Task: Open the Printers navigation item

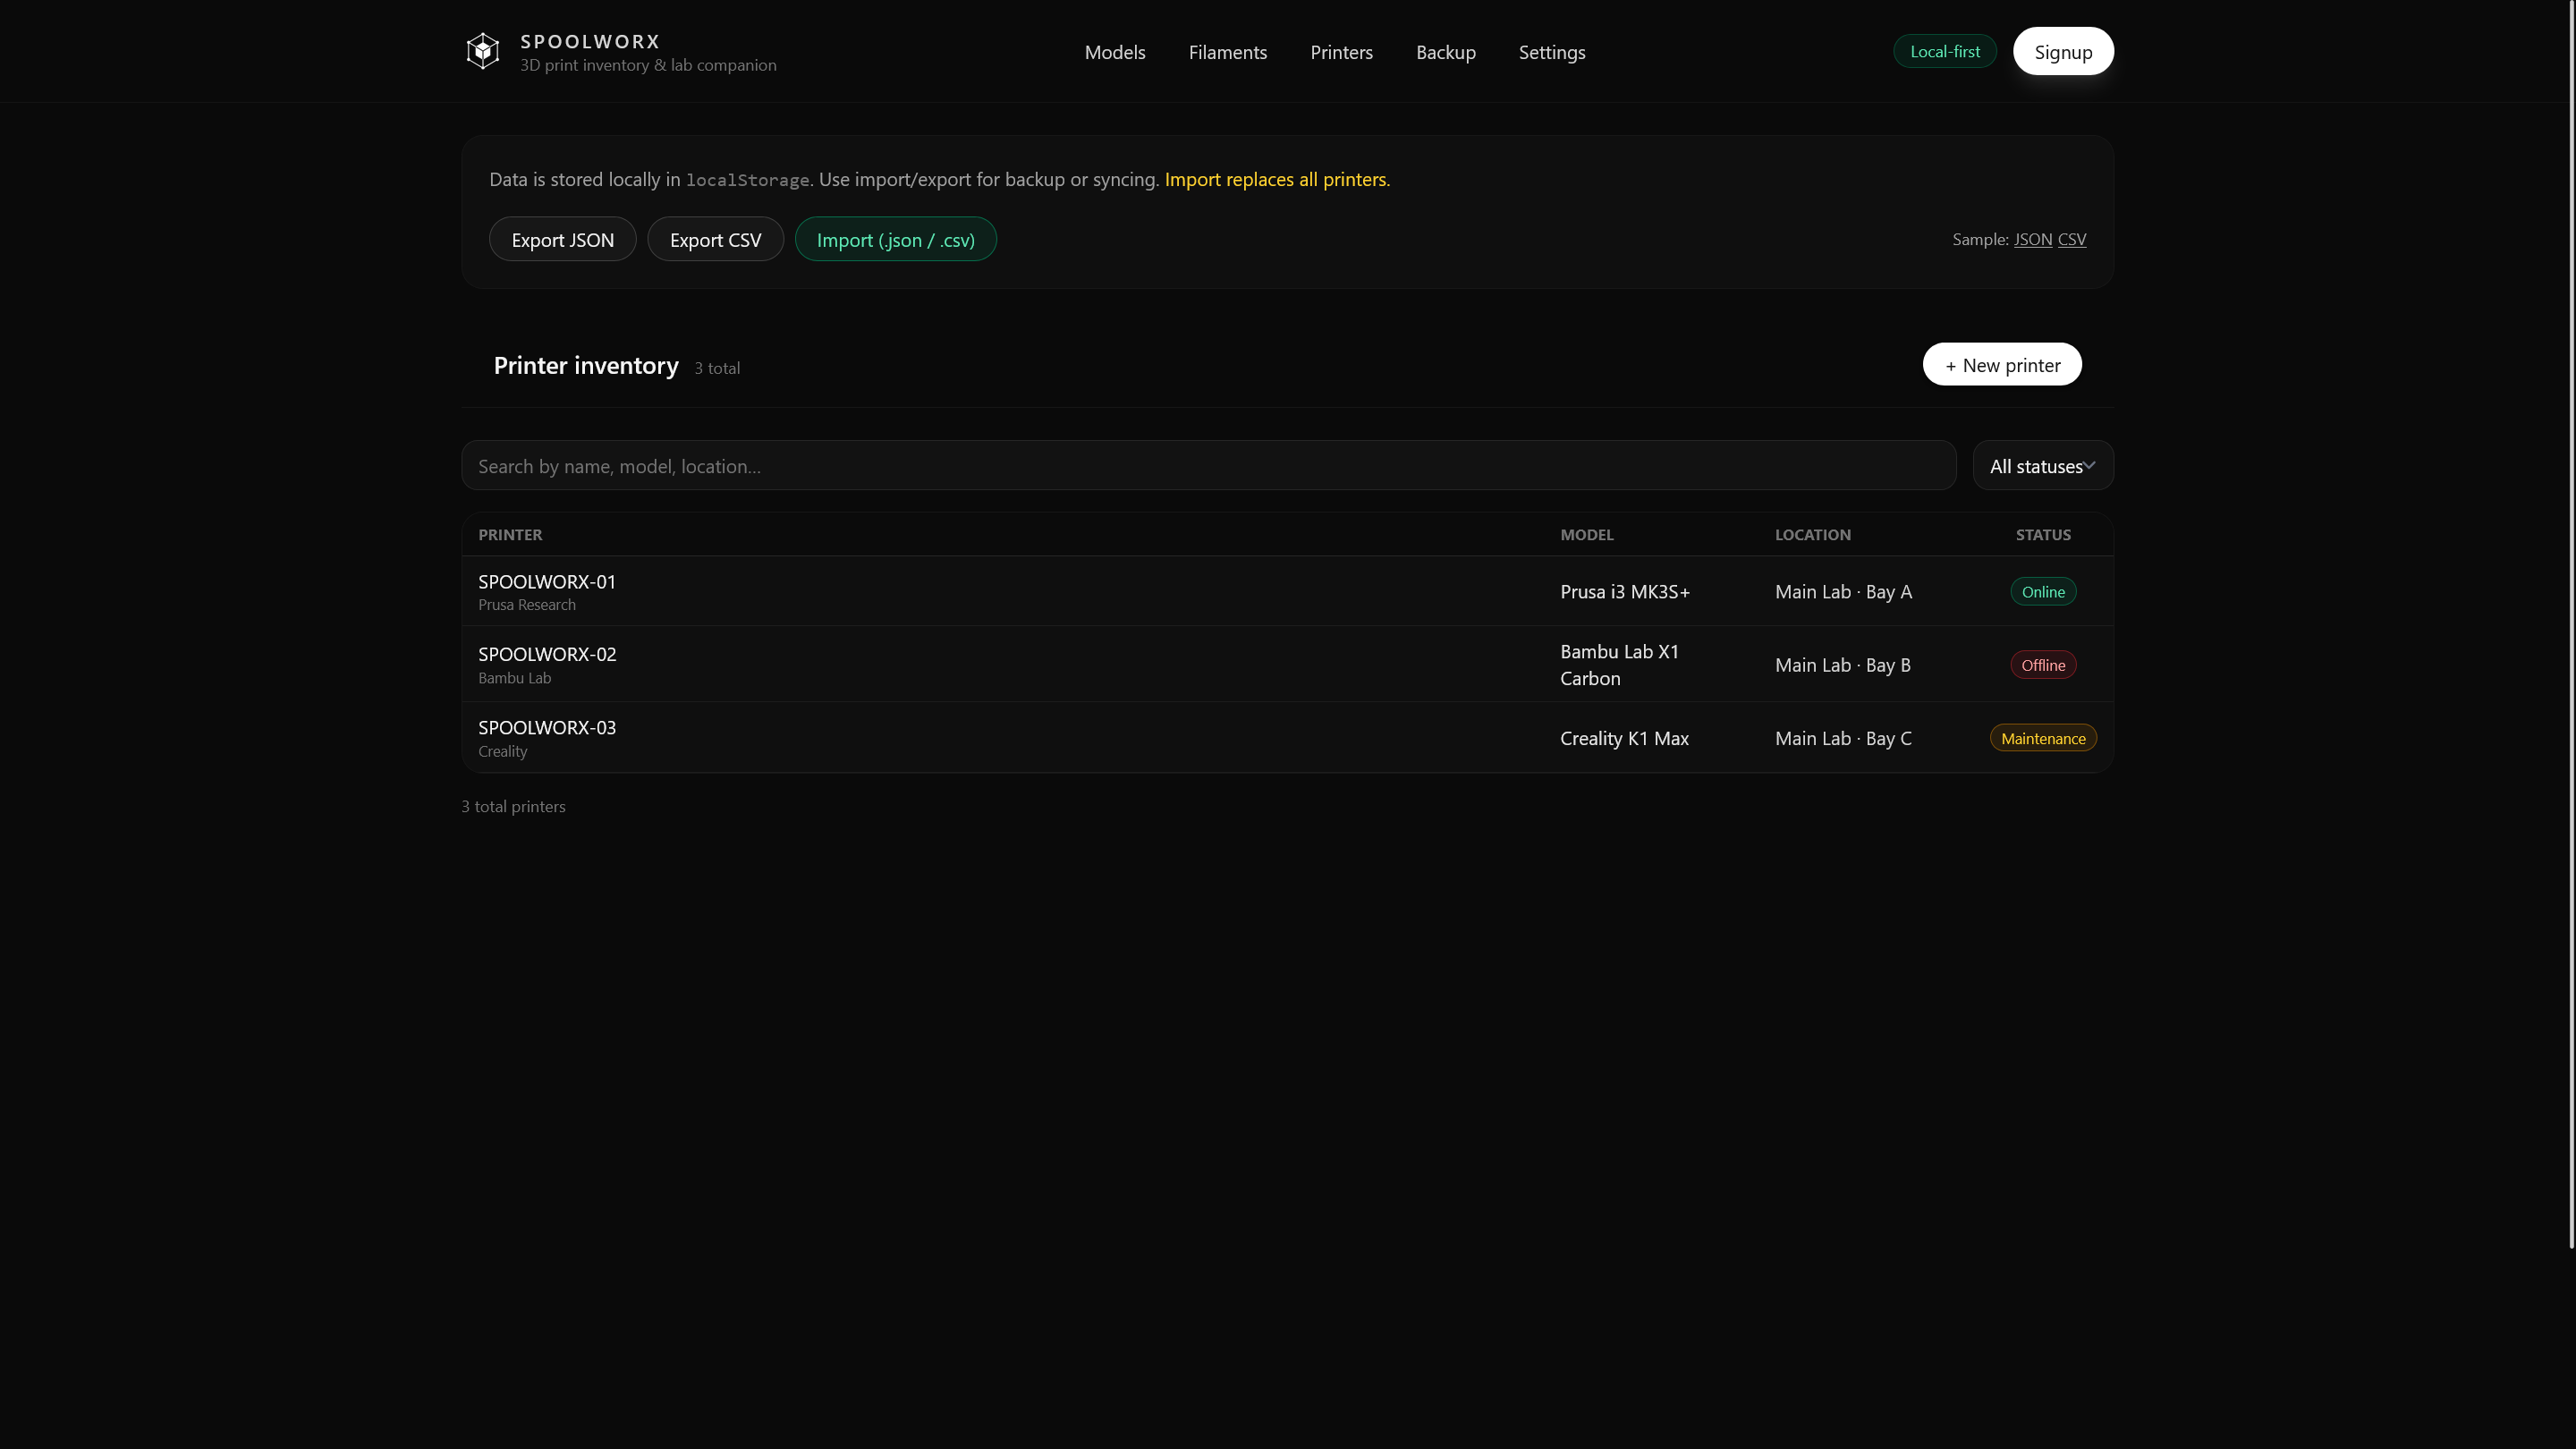Action: (1341, 52)
